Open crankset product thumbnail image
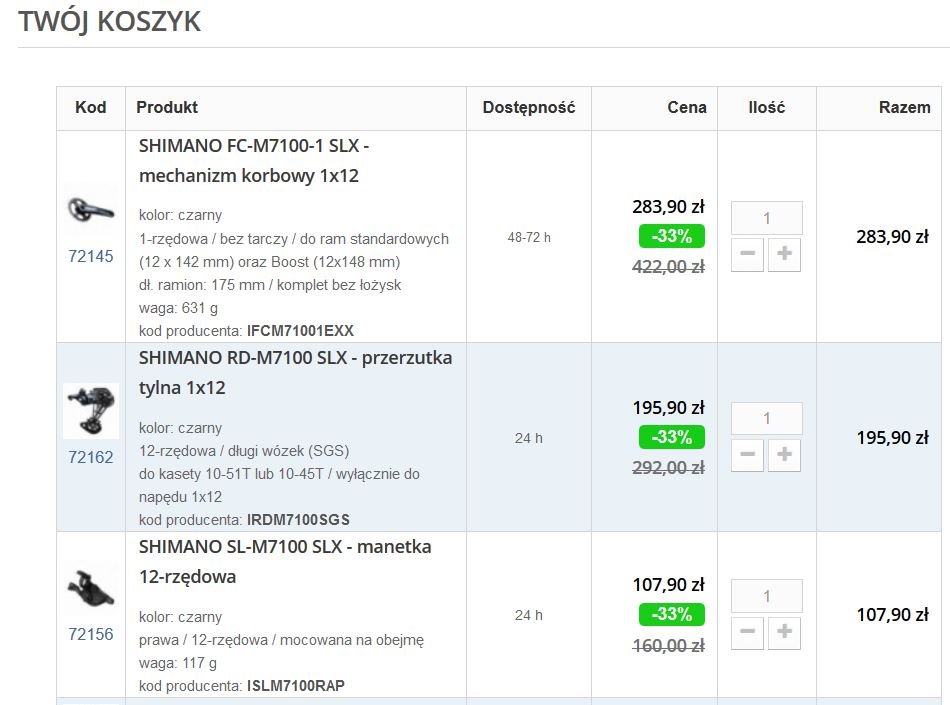The height and width of the screenshot is (705, 950). point(91,211)
